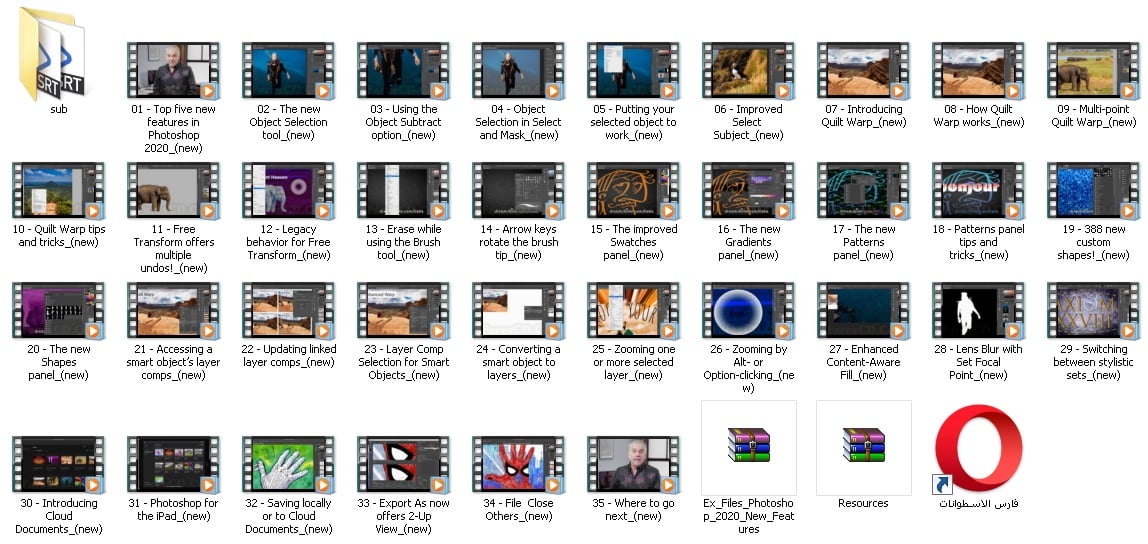This screenshot has width=1148, height=544.
Task: Select video 13 Erase while using Brush tool
Action: coord(403,190)
